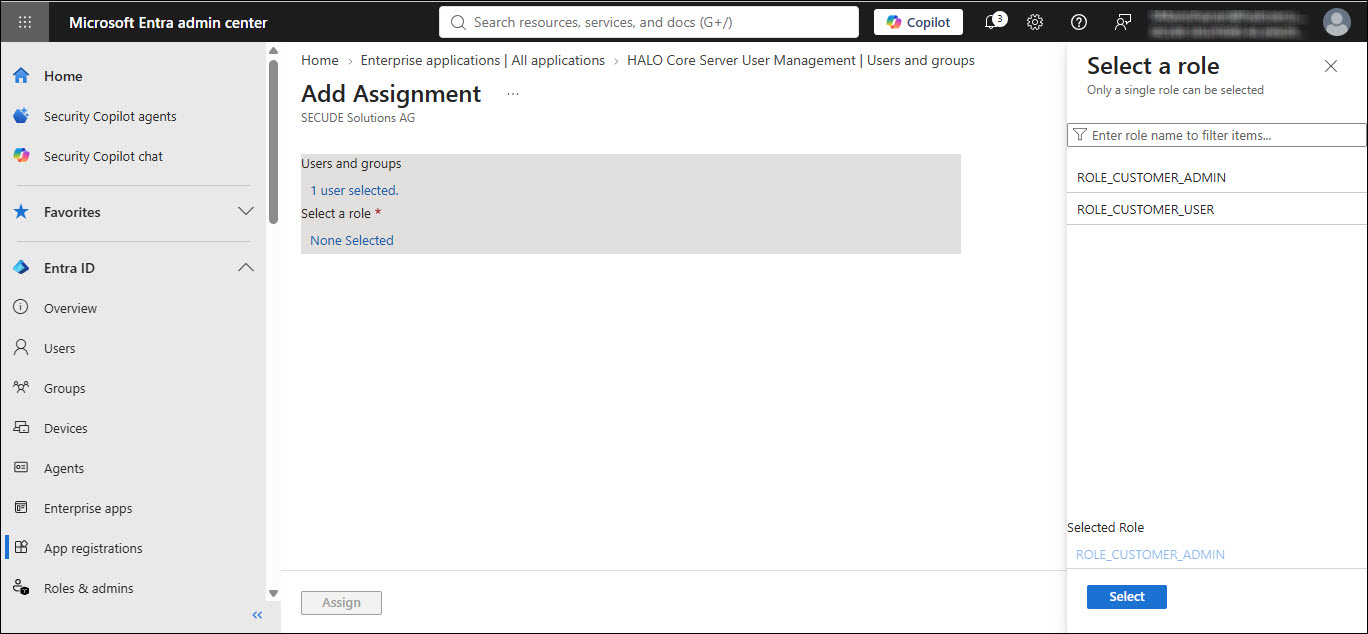Viewport: 1368px width, 634px height.
Task: Expand the Favorites section
Action: 246,211
